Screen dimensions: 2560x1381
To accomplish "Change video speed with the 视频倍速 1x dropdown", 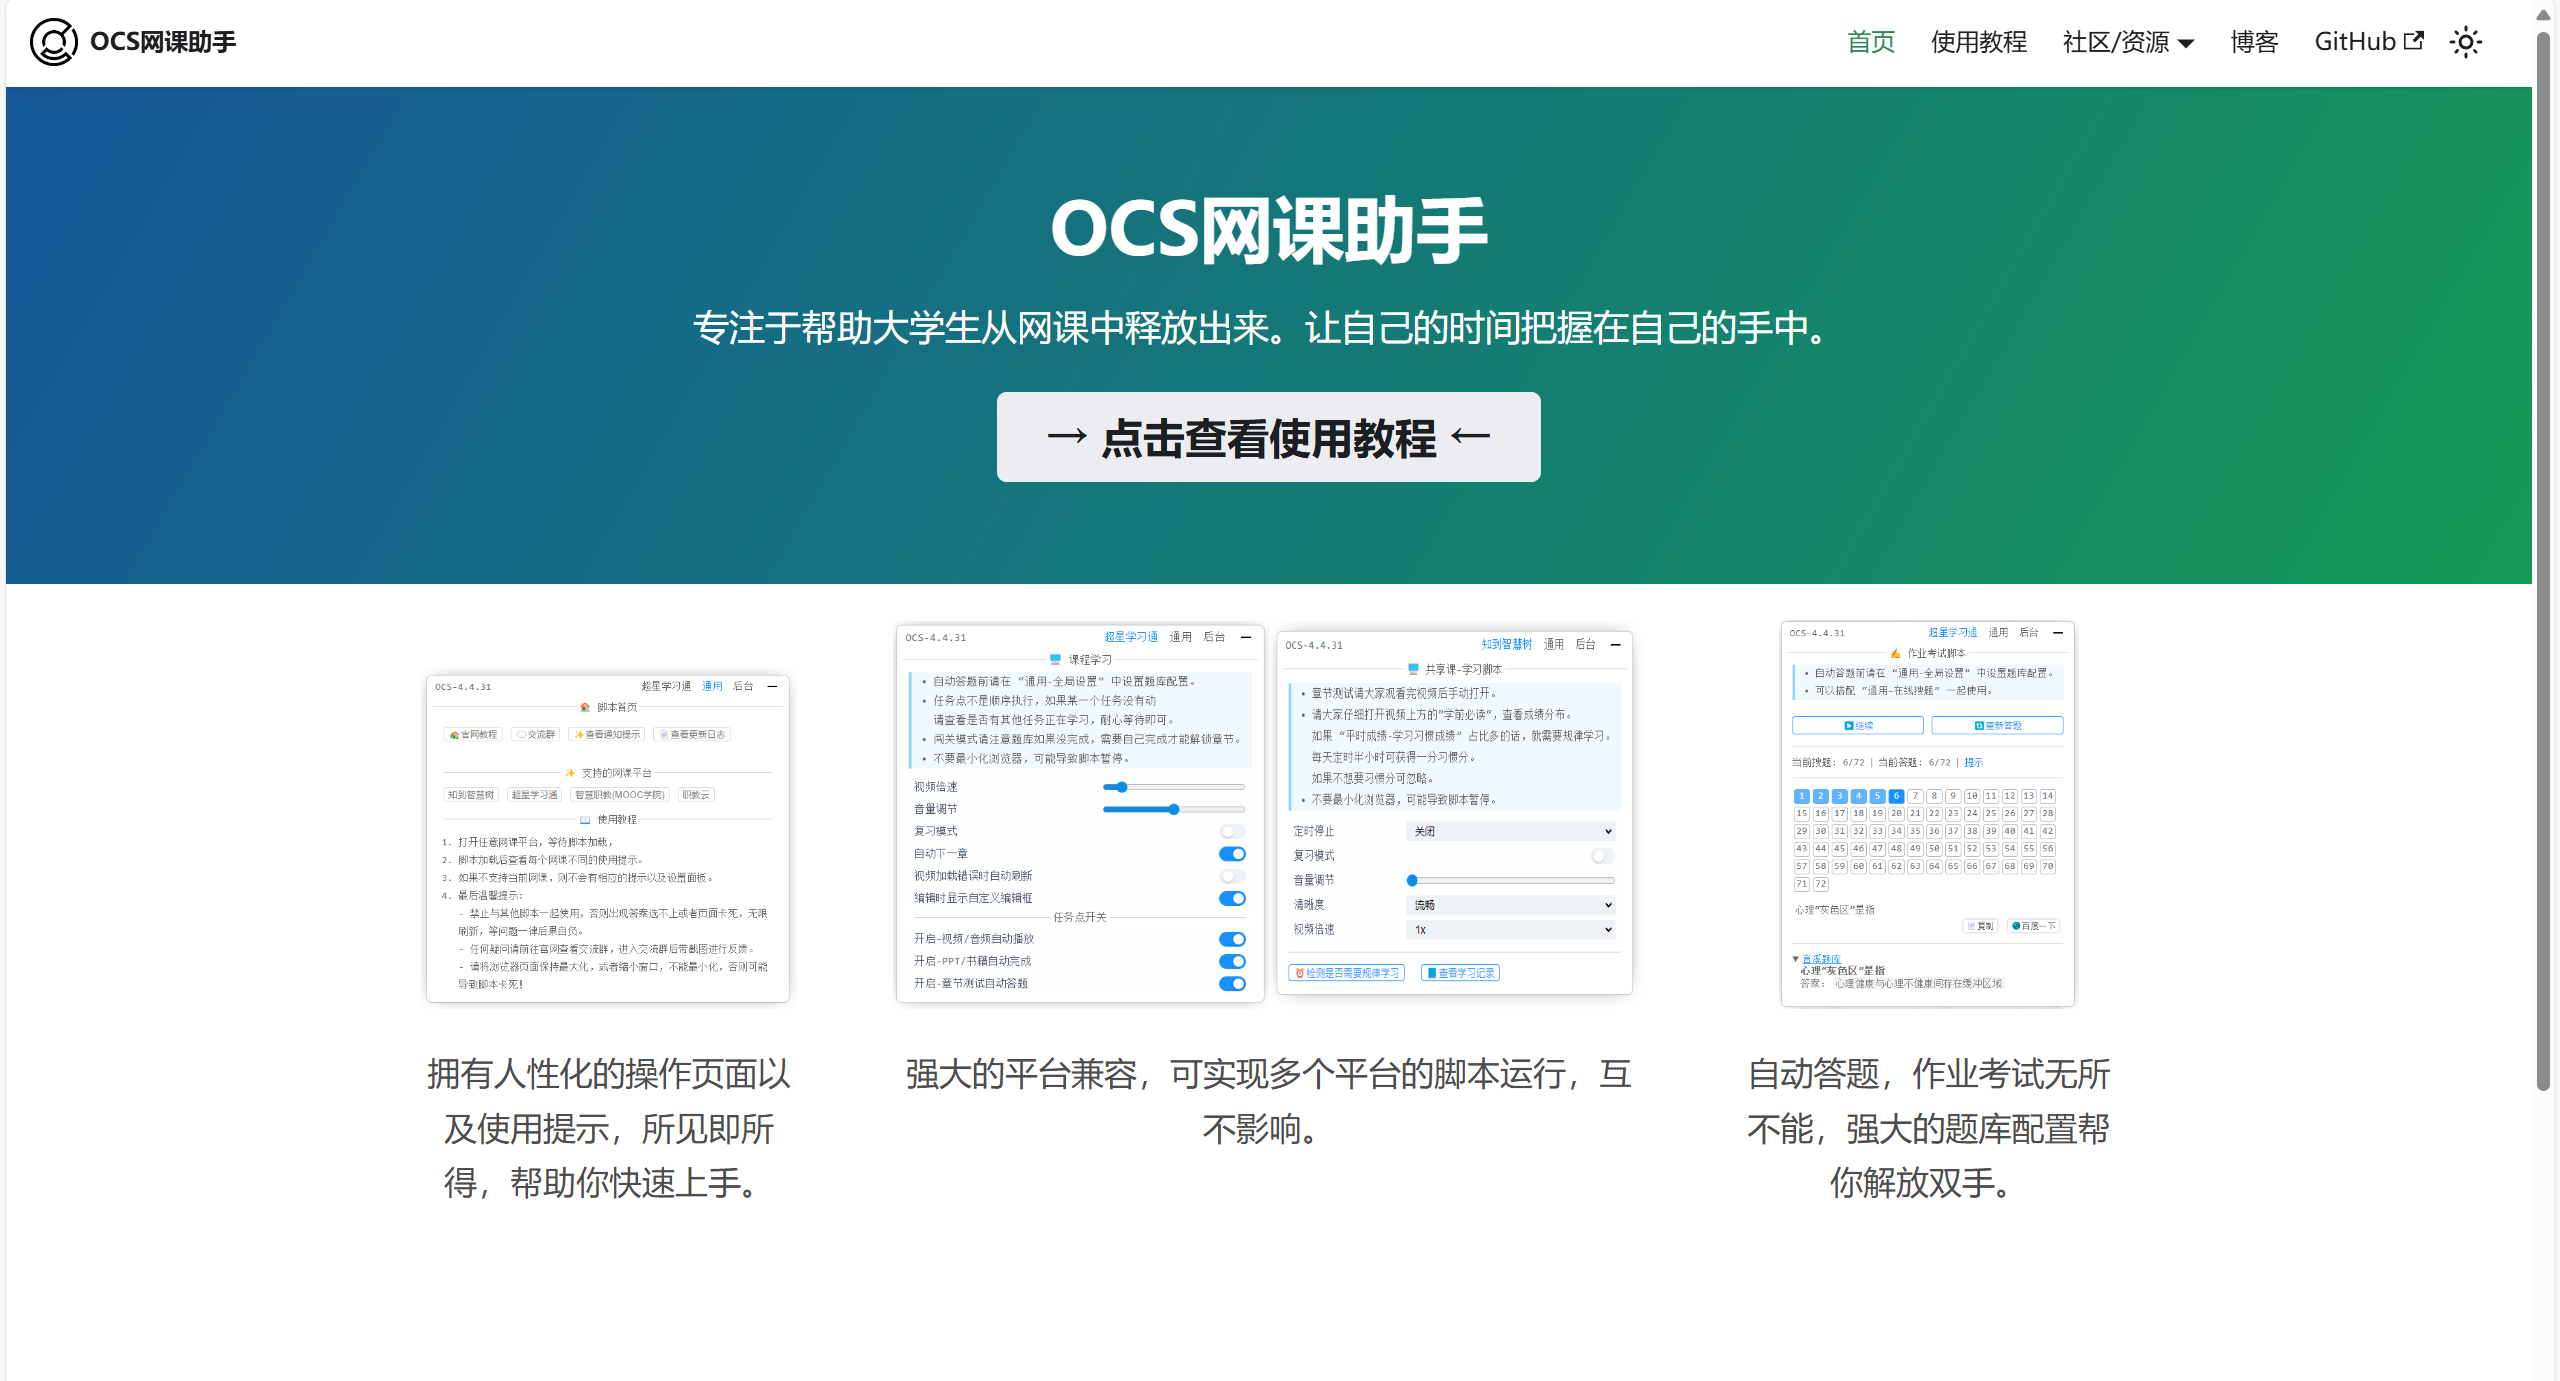I will [x=1511, y=929].
